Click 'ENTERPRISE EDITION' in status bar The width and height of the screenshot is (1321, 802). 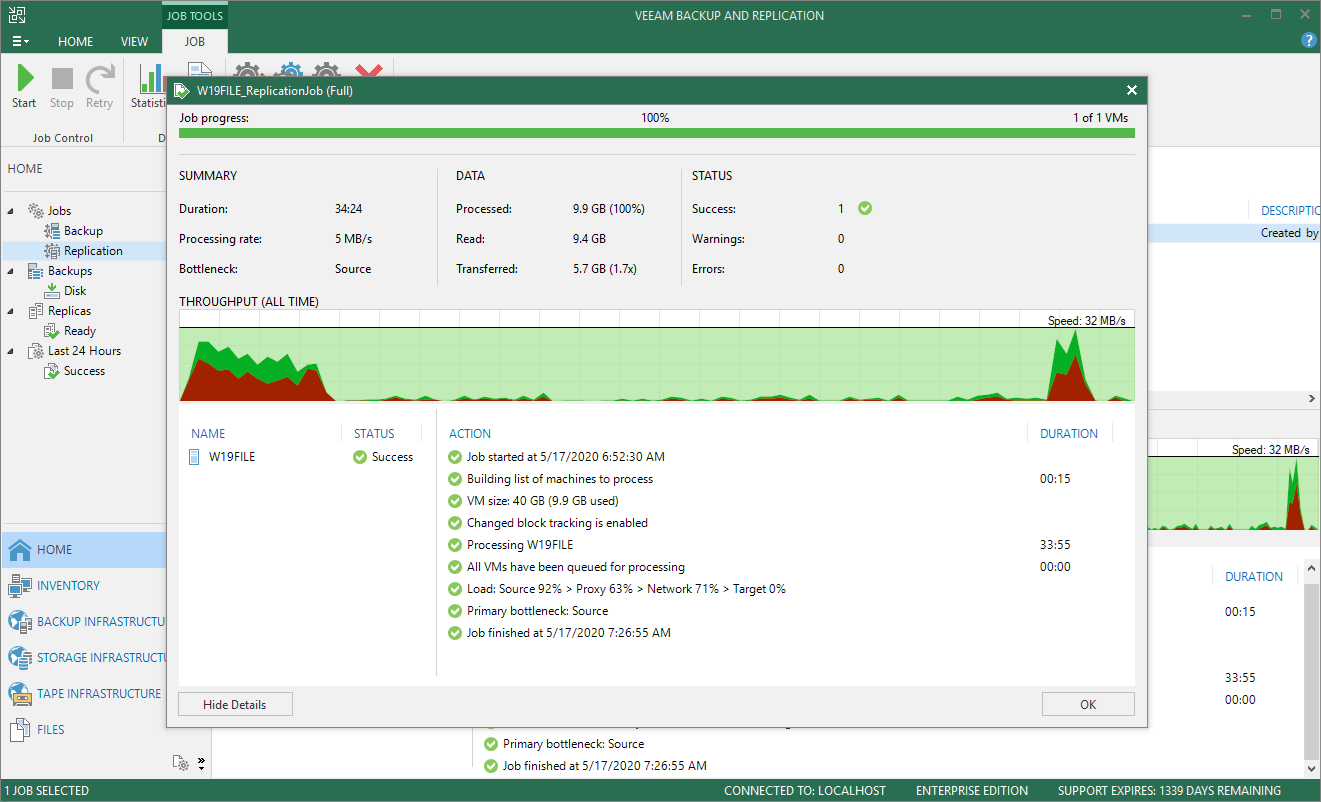[972, 791]
